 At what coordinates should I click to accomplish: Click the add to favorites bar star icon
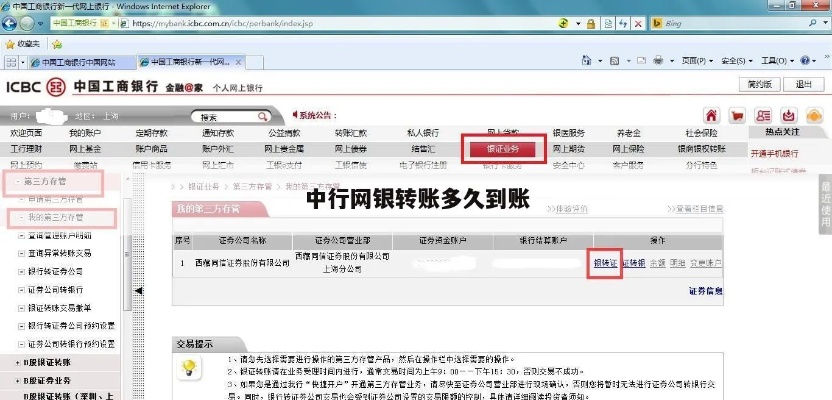57,44
